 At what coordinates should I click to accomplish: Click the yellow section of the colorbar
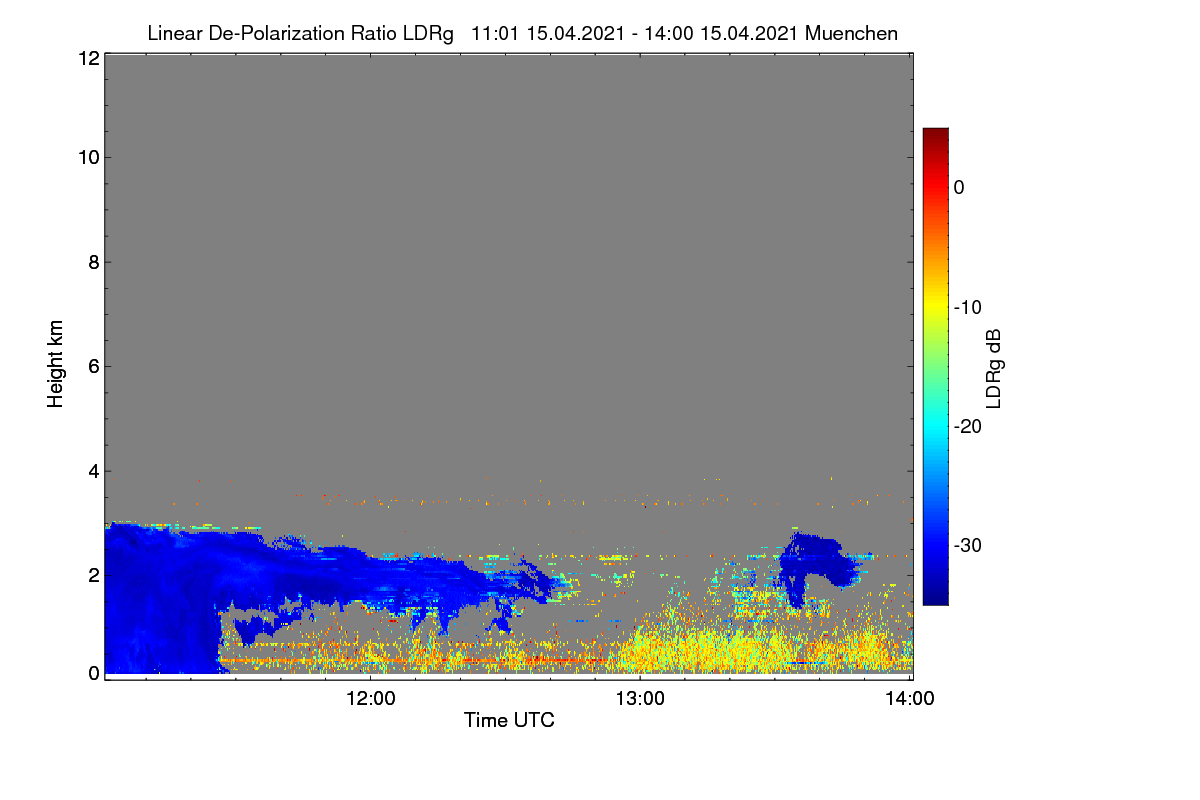(935, 306)
